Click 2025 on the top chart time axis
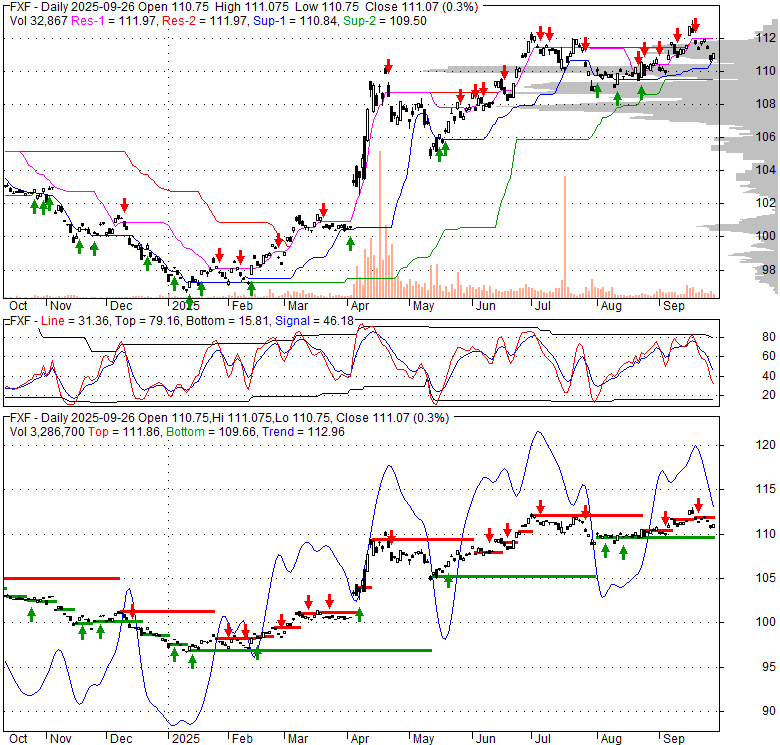The image size is (780, 745). pos(186,306)
